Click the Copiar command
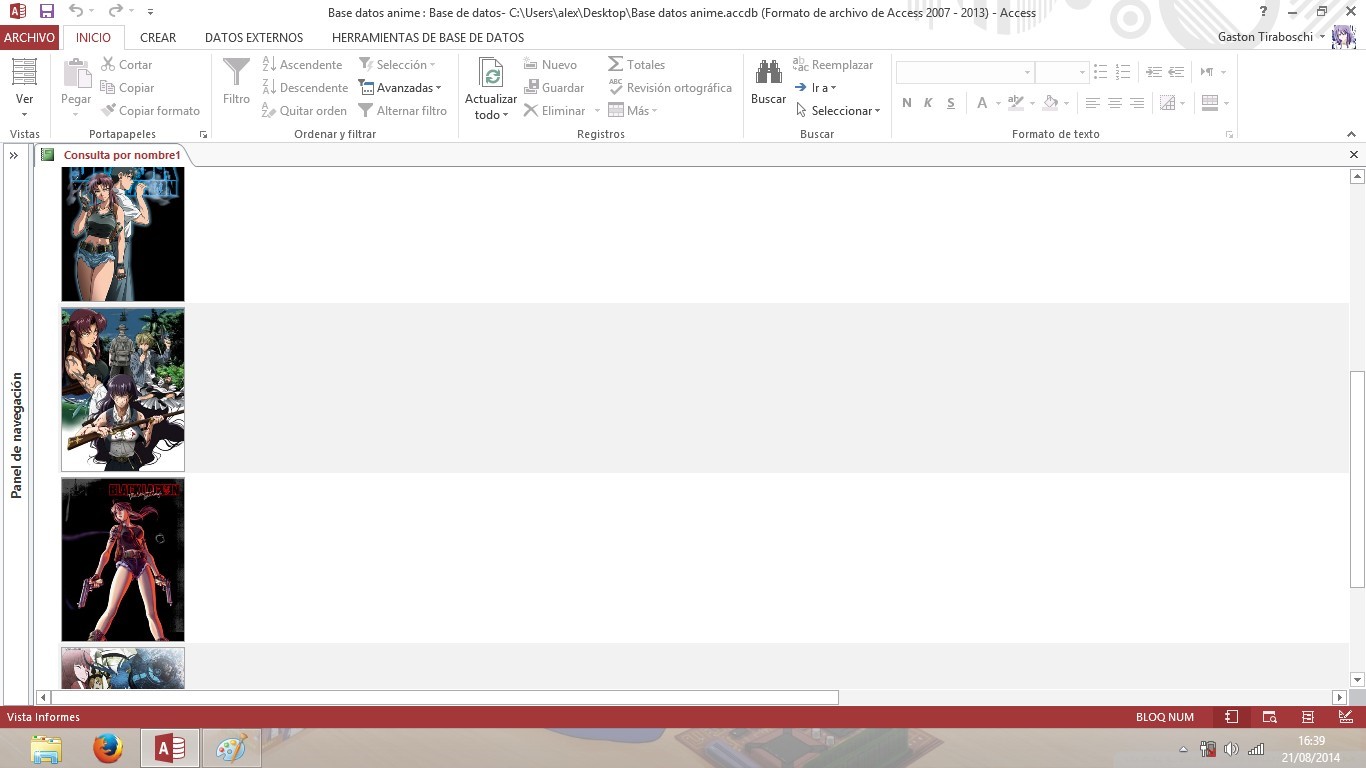Viewport: 1366px width, 768px height. coord(127,87)
